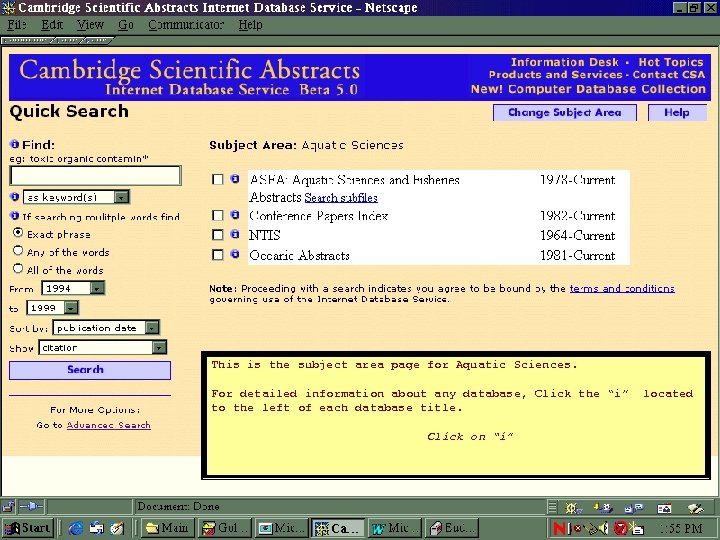Click Change Subject Area button
This screenshot has width=720, height=540.
pyautogui.click(x=565, y=112)
